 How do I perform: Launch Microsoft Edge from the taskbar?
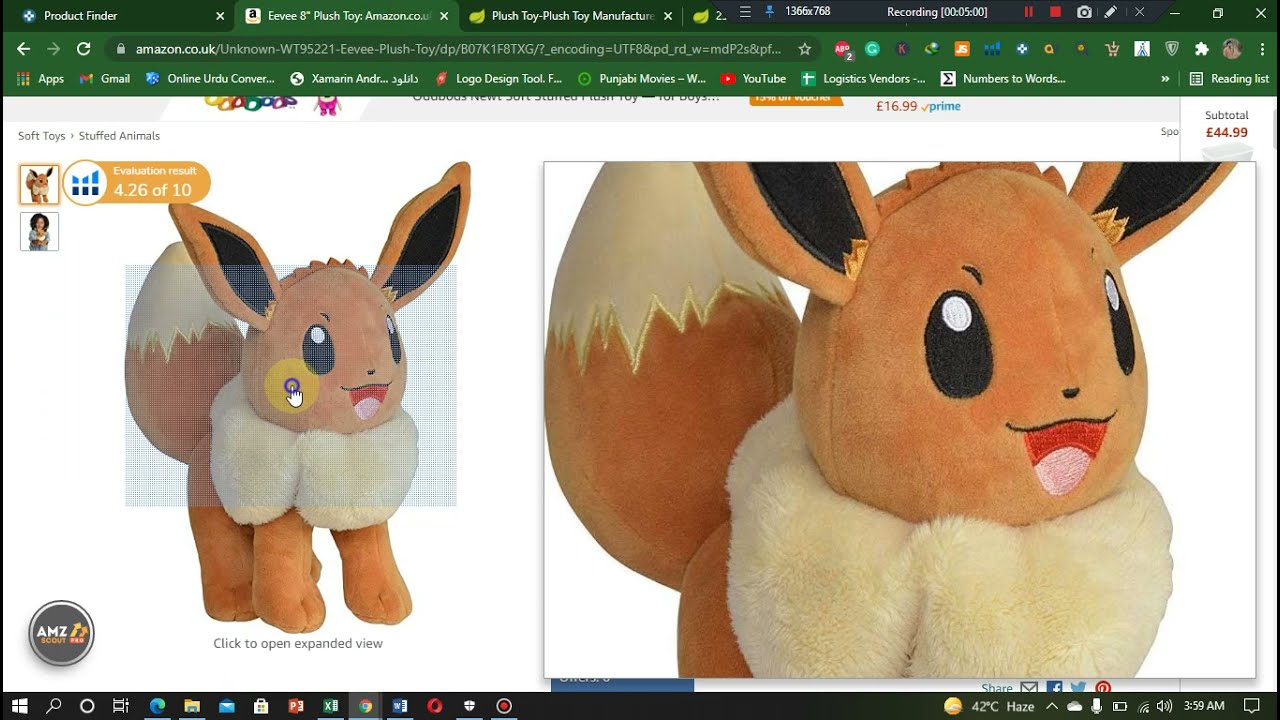click(157, 706)
